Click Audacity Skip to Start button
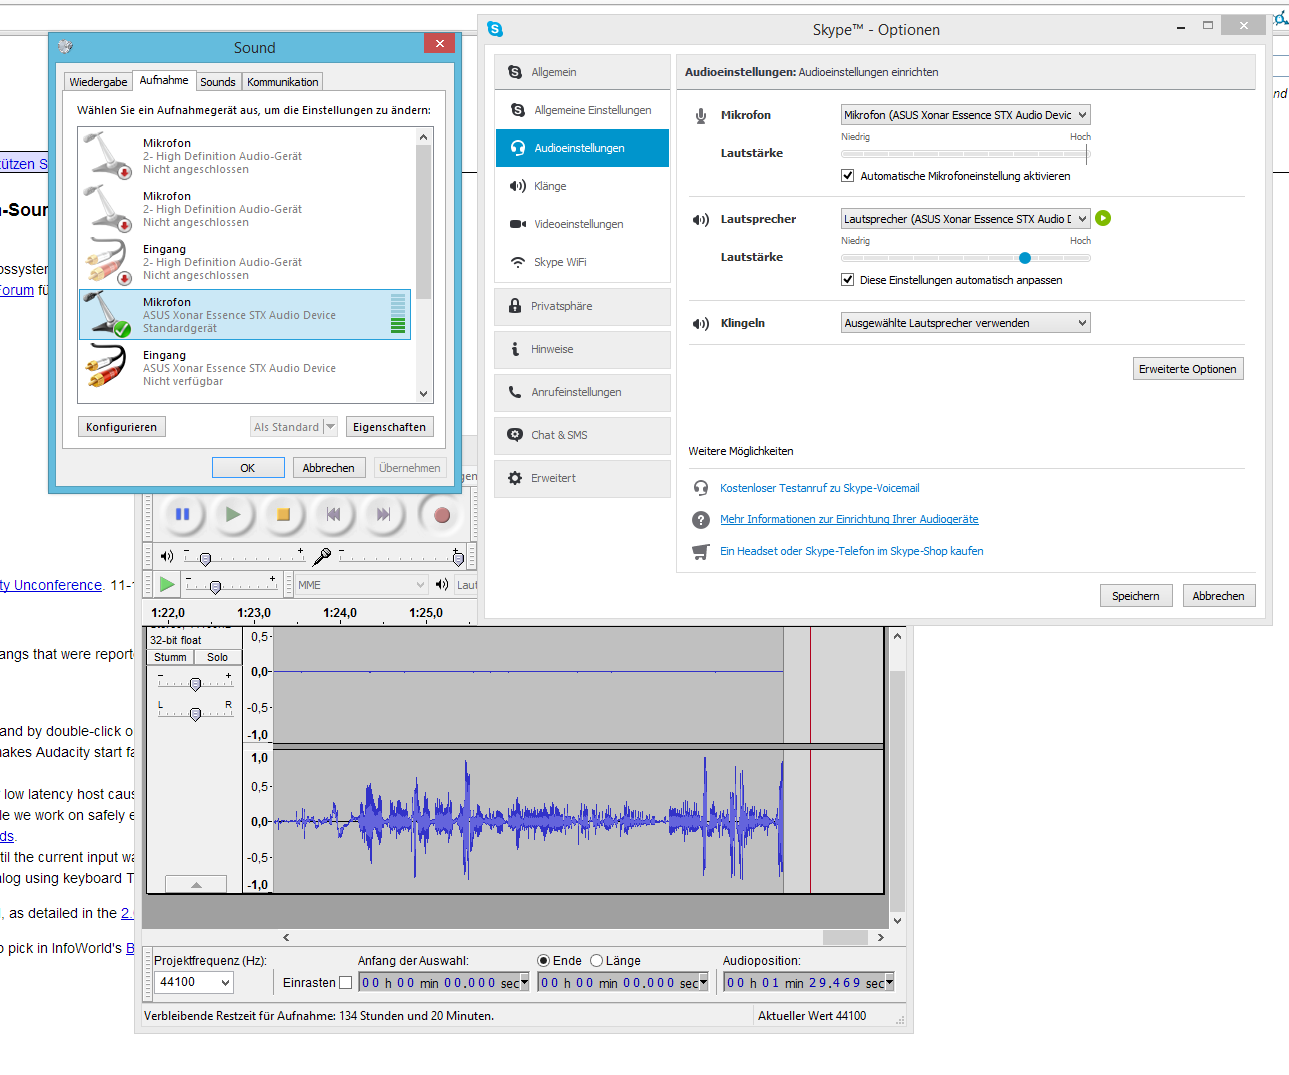The image size is (1289, 1075). click(x=333, y=514)
